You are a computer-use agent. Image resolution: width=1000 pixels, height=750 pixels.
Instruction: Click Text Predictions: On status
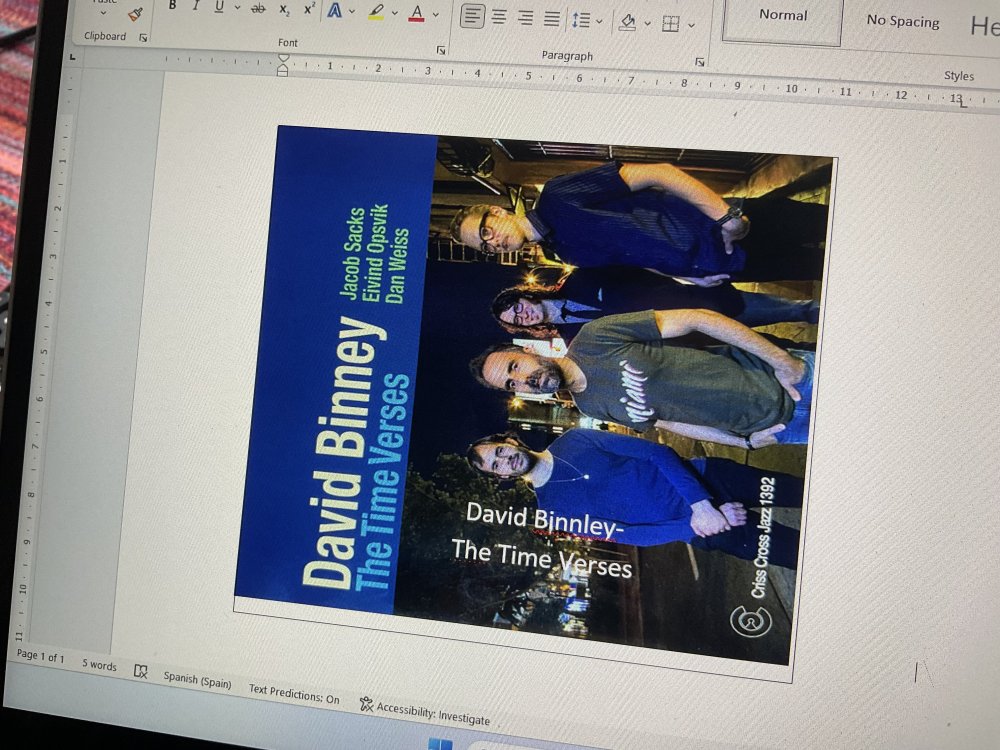point(294,694)
